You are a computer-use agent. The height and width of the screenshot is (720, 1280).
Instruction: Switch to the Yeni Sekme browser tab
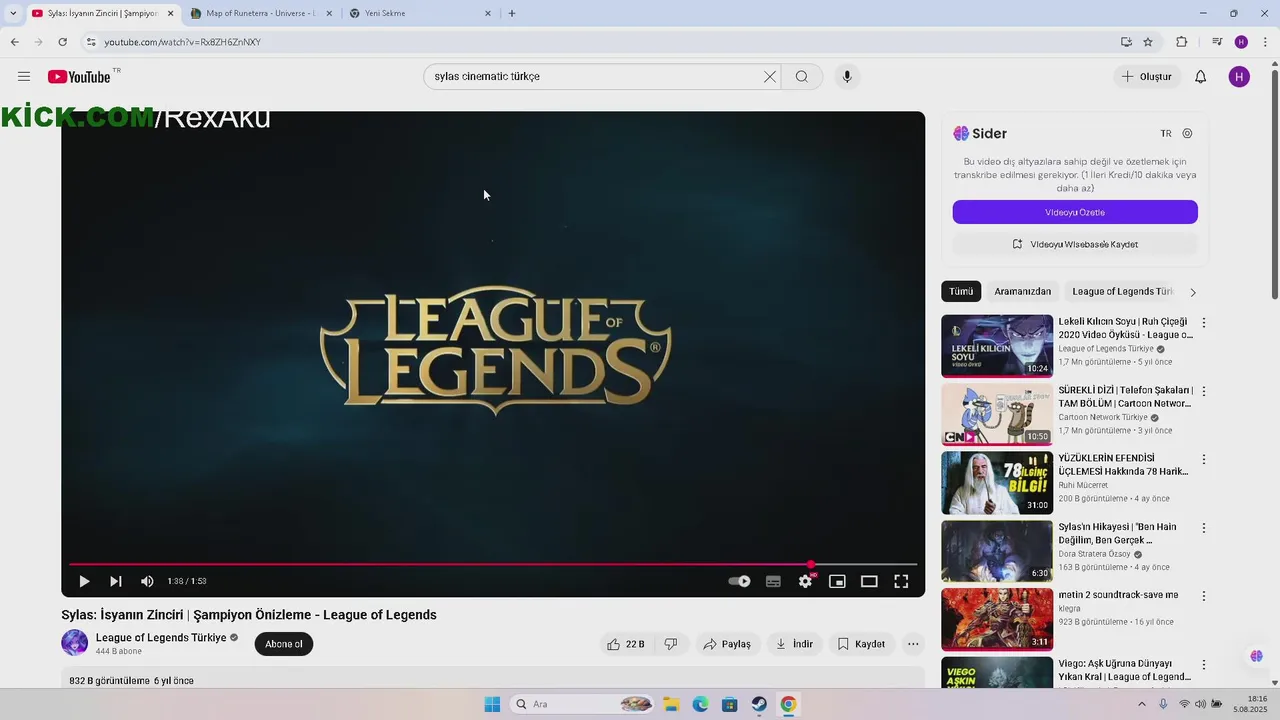[420, 13]
